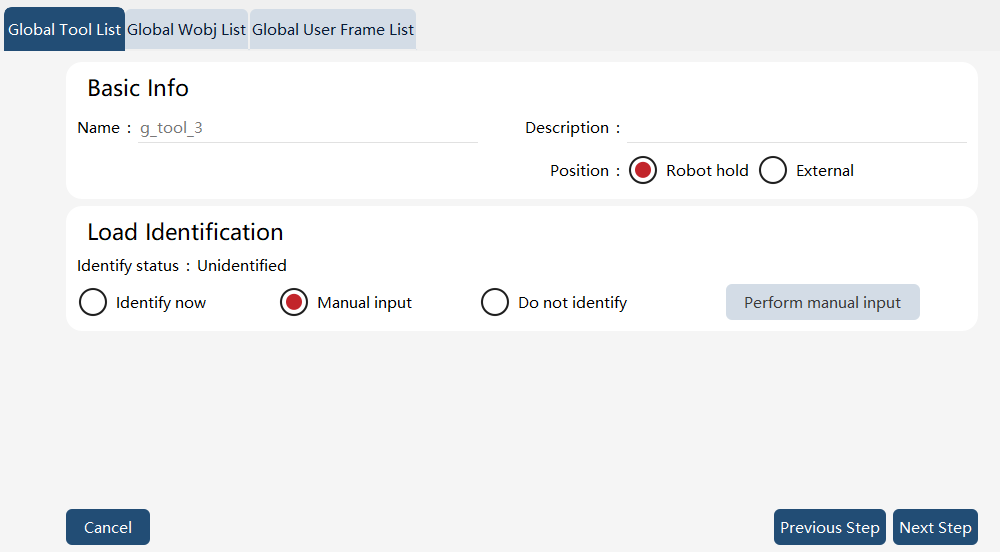Choose the External position radio button
Image resolution: width=1000 pixels, height=552 pixels.
pyautogui.click(x=773, y=171)
